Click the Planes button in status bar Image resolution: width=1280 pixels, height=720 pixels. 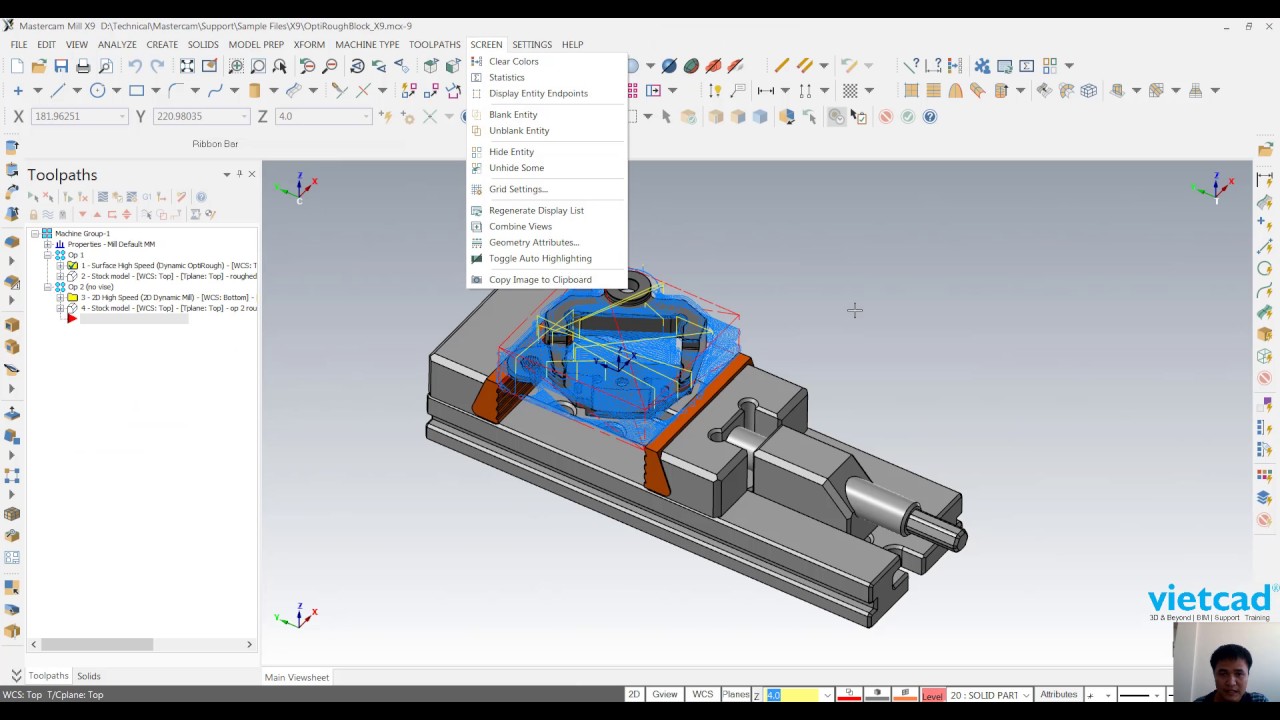point(736,694)
